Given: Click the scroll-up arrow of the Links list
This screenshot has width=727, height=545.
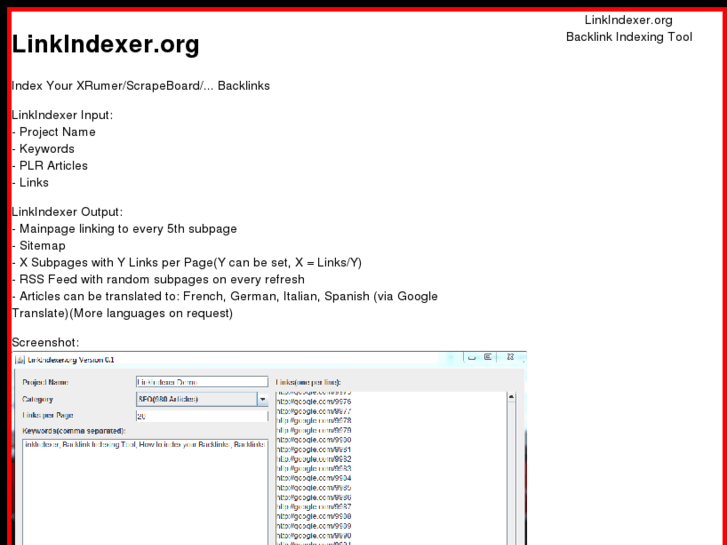Looking at the screenshot, I should 511,397.
